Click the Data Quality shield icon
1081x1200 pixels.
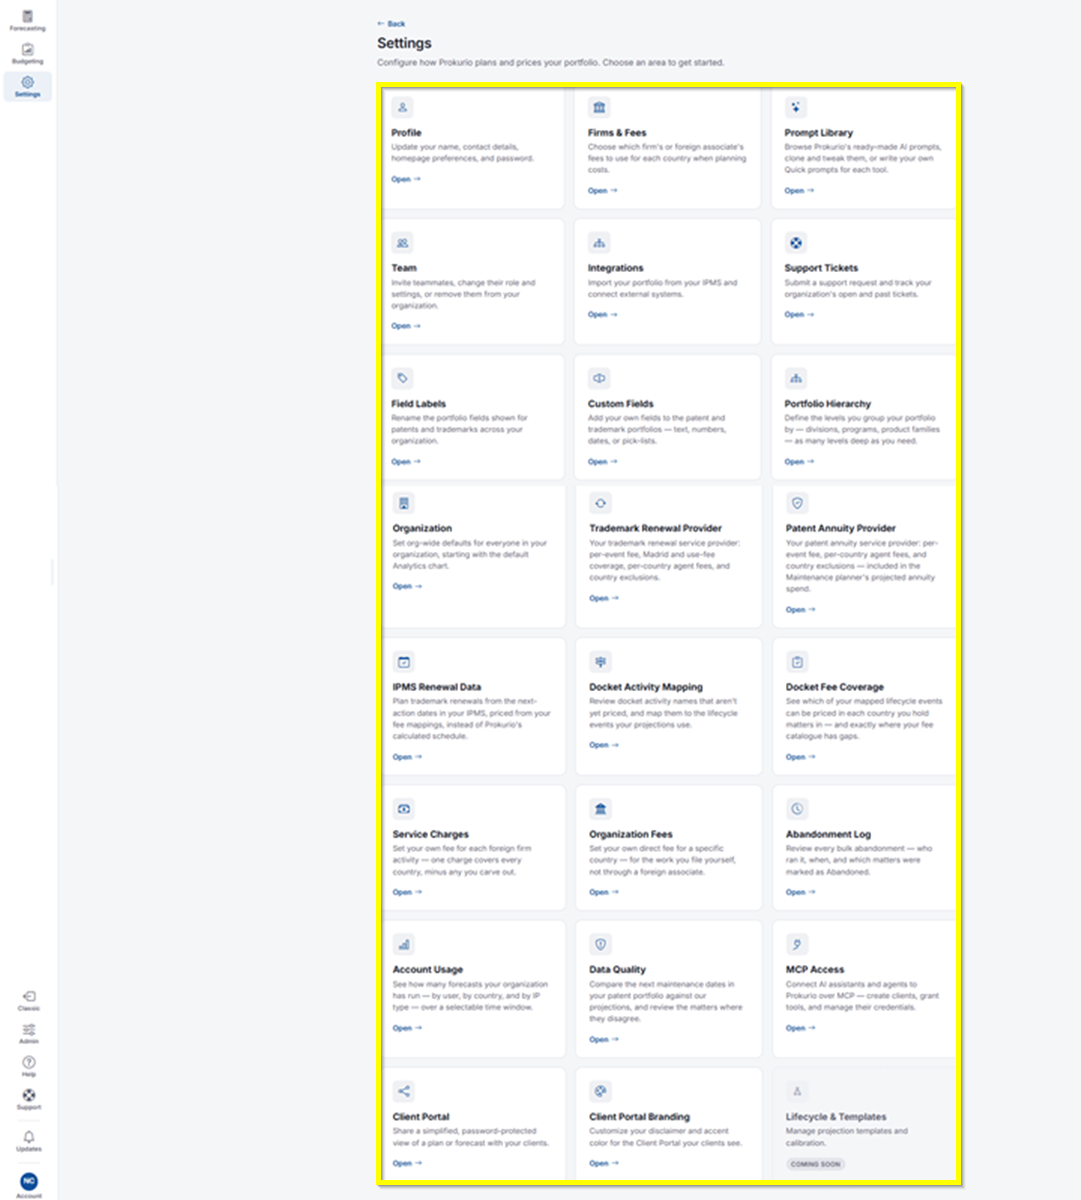[600, 944]
